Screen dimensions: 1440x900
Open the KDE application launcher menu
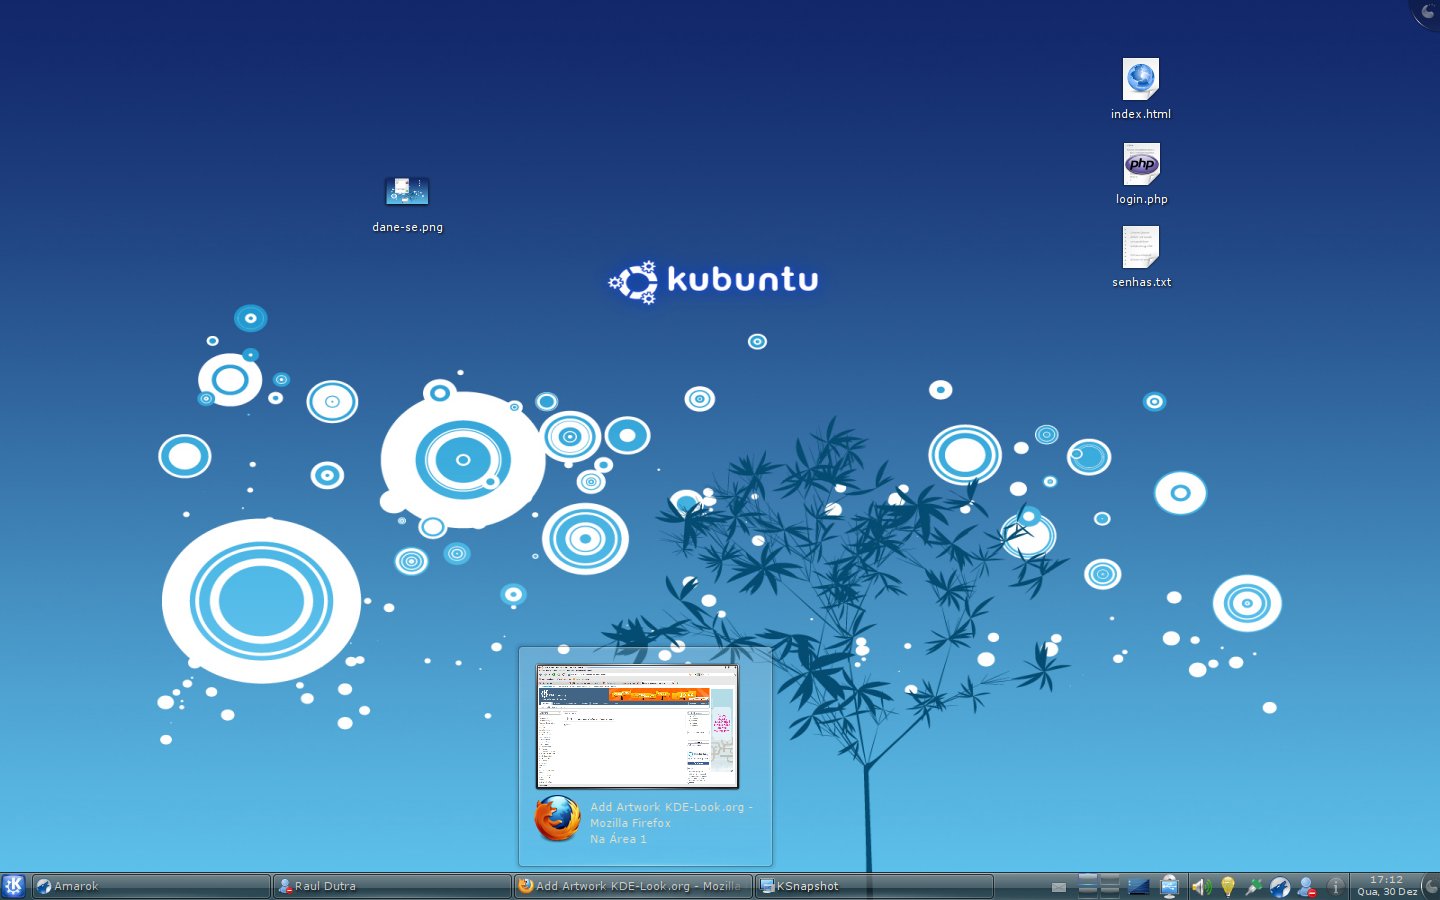point(13,886)
